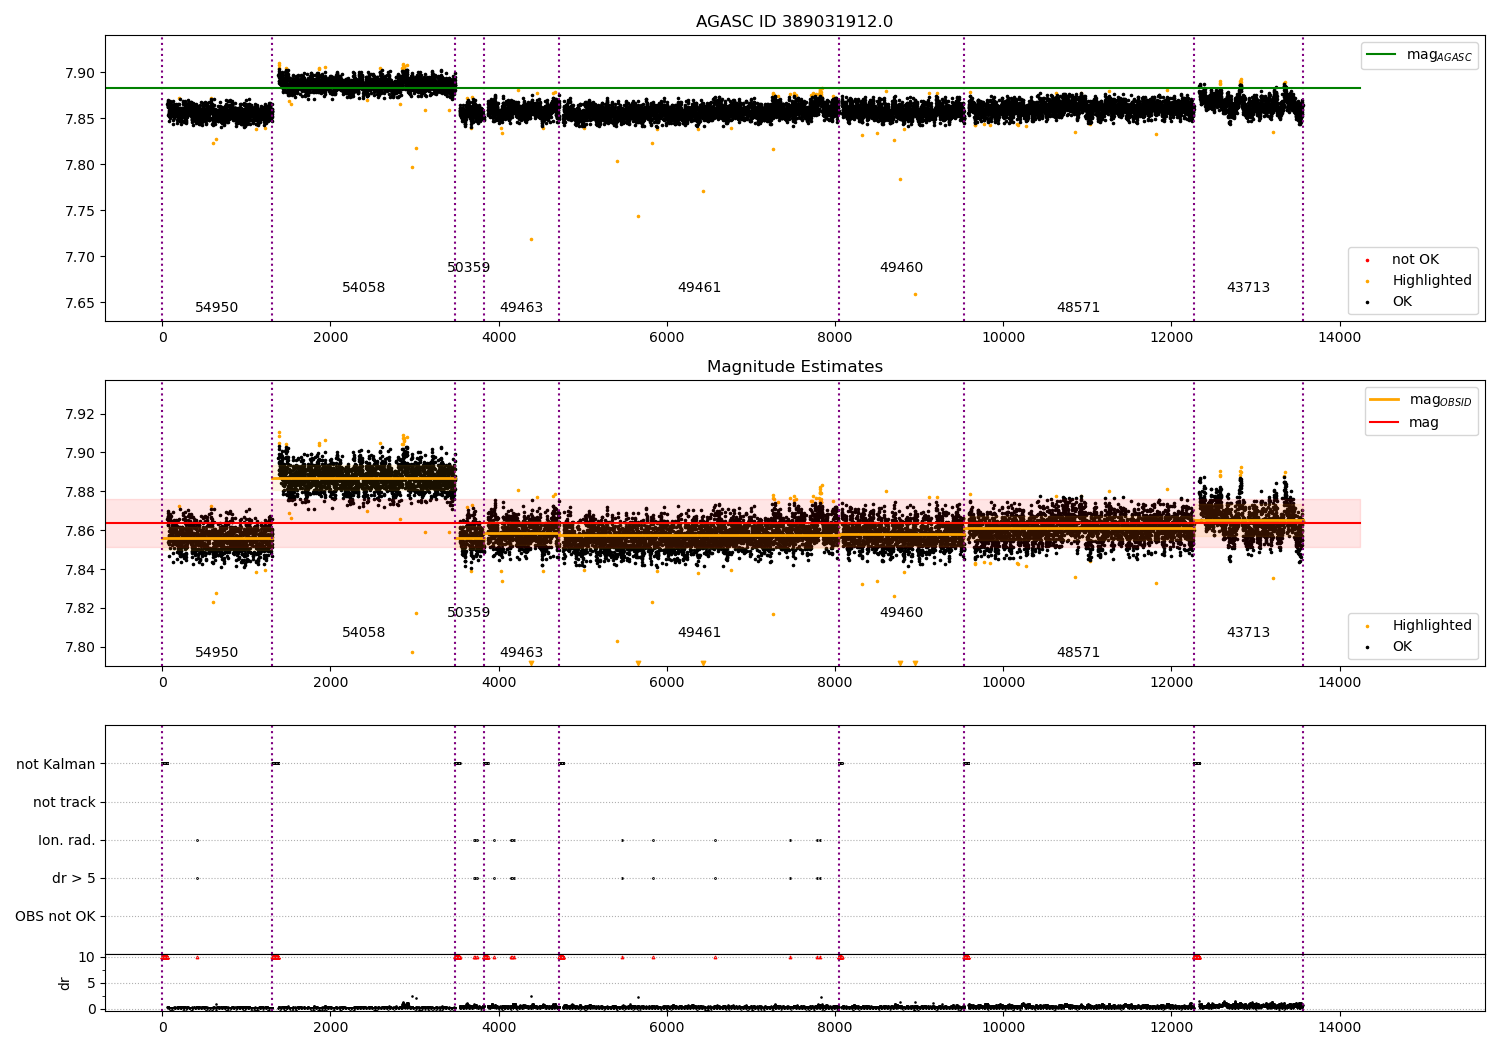Click OBSID label 48571 in Magnitude Estimates plot
This screenshot has height=1050, width=1500.
coord(1079,653)
